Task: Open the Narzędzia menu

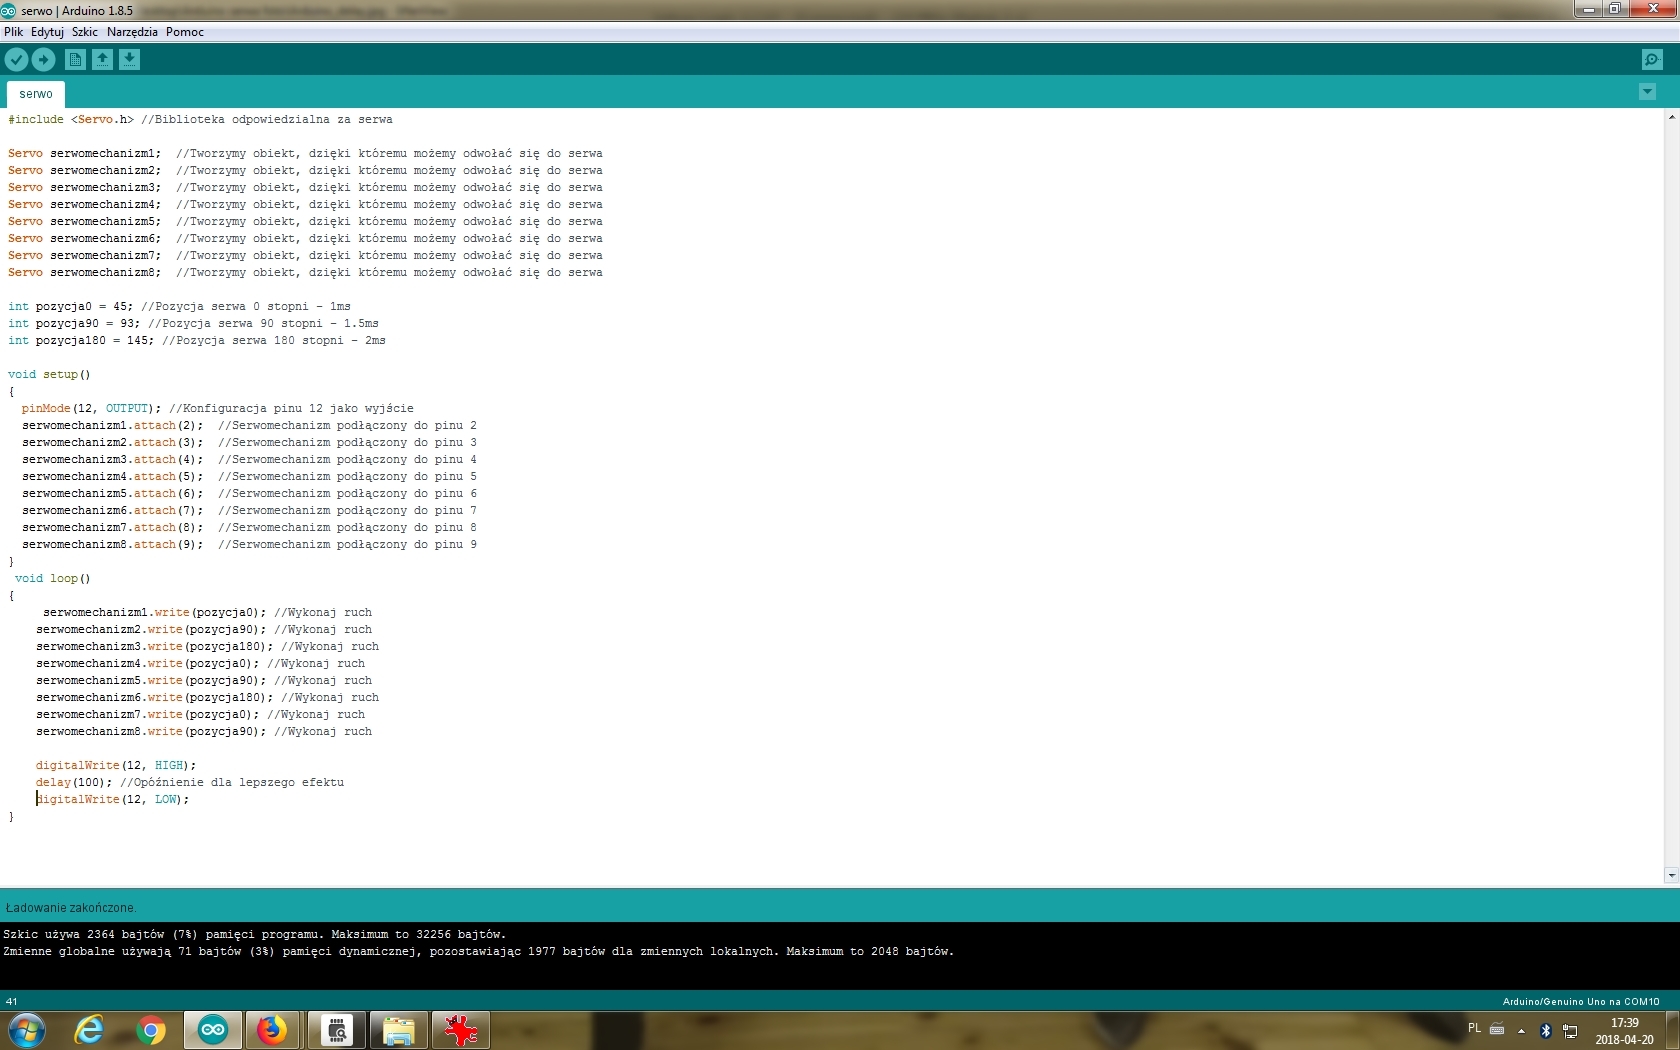Action: tap(132, 32)
